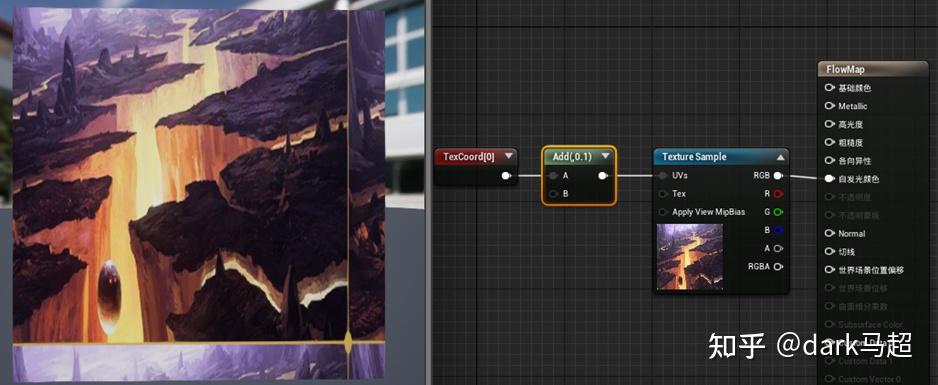Expand the TexCoord[0] node dropdown arrow
Screen dimensions: 938x385
(509, 157)
